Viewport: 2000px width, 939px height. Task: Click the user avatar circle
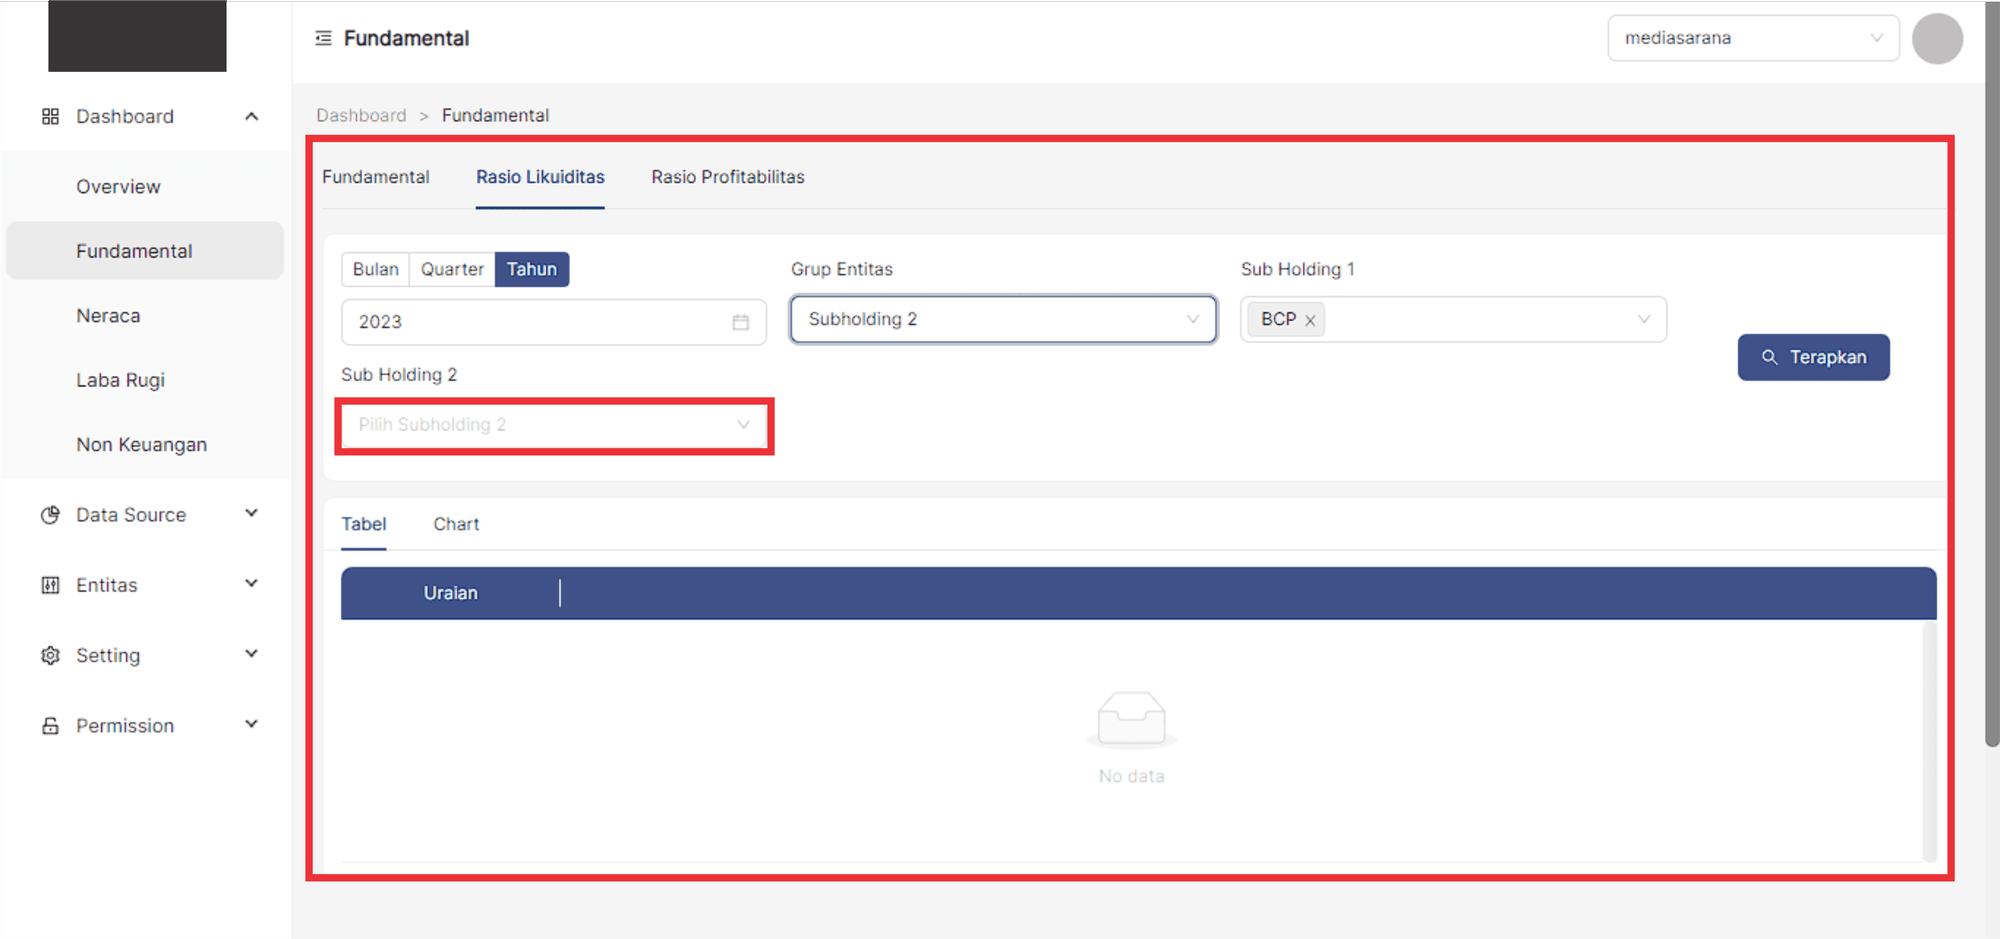(x=1936, y=39)
